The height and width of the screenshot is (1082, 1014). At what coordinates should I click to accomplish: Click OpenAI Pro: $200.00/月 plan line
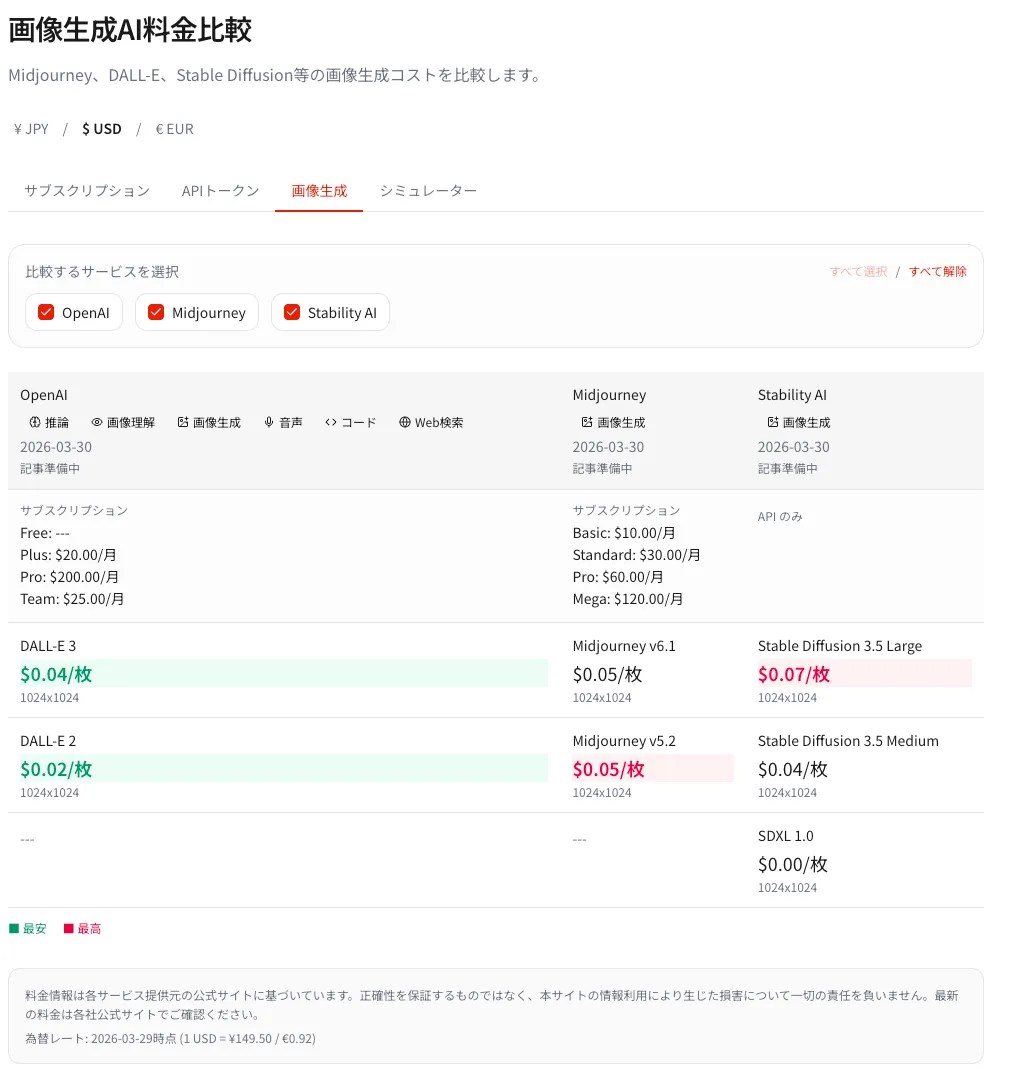coord(70,578)
